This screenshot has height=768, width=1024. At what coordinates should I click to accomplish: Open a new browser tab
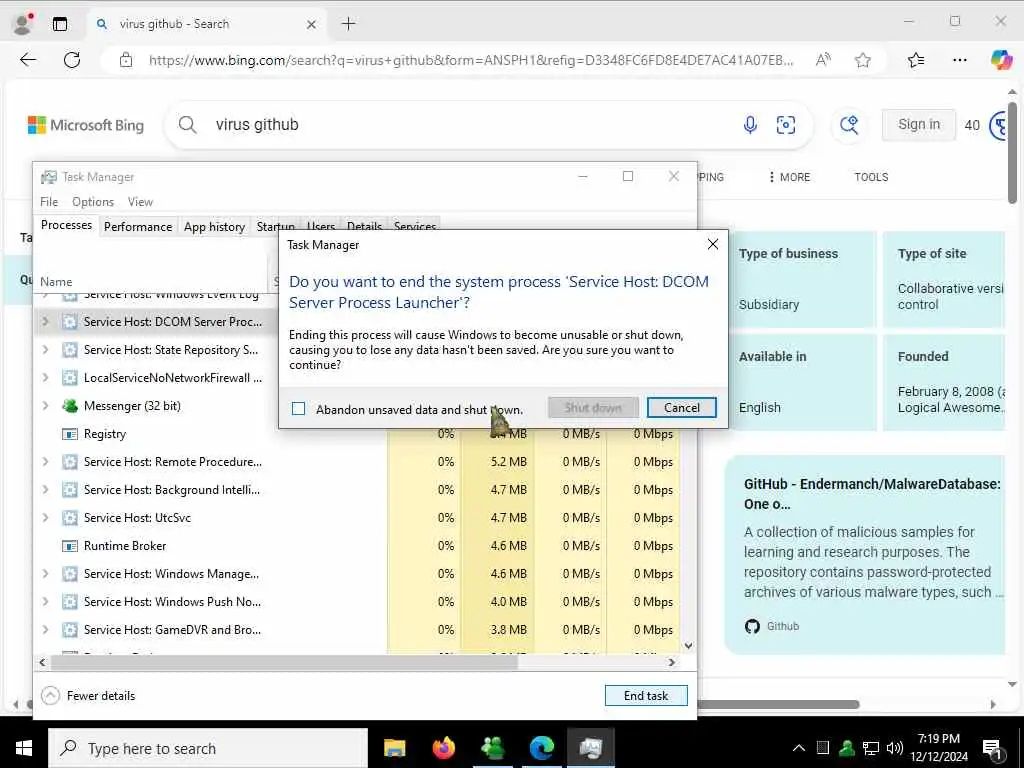pos(349,24)
